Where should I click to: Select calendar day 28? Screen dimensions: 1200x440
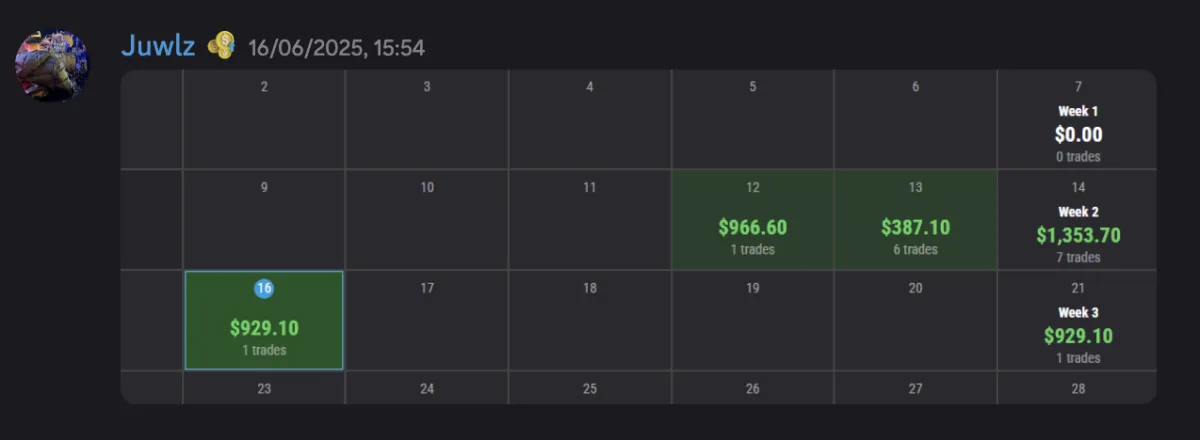(1078, 388)
